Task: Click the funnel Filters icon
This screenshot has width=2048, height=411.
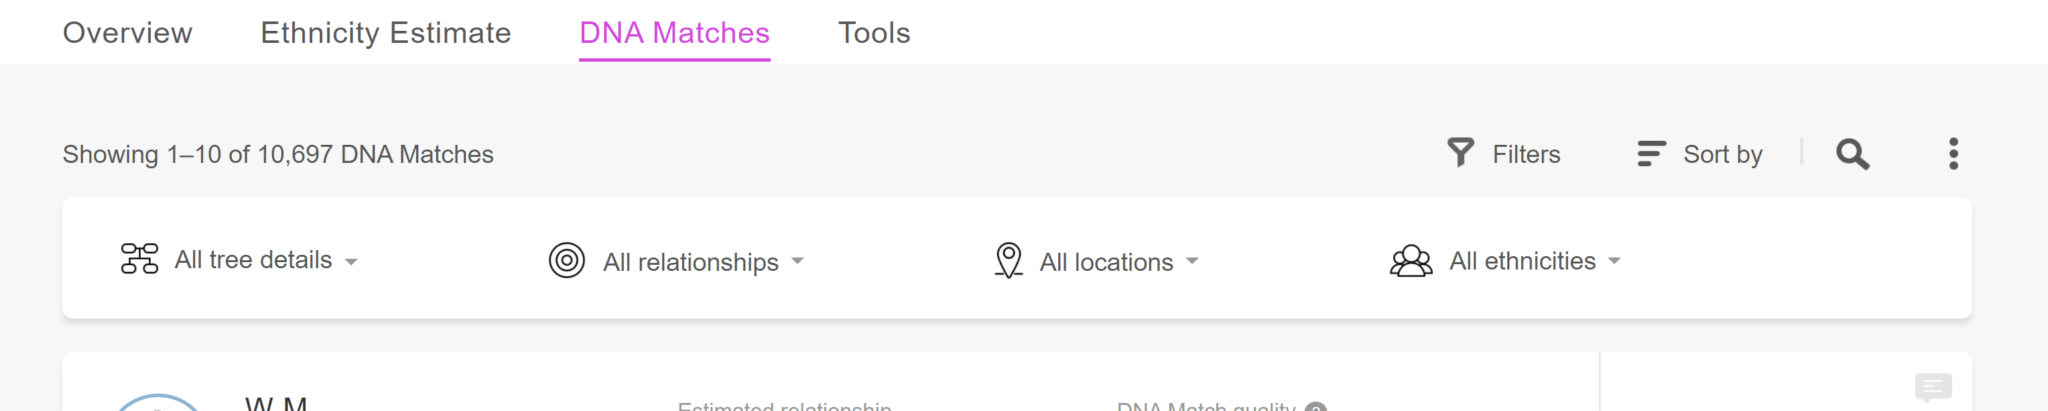Action: click(x=1460, y=153)
